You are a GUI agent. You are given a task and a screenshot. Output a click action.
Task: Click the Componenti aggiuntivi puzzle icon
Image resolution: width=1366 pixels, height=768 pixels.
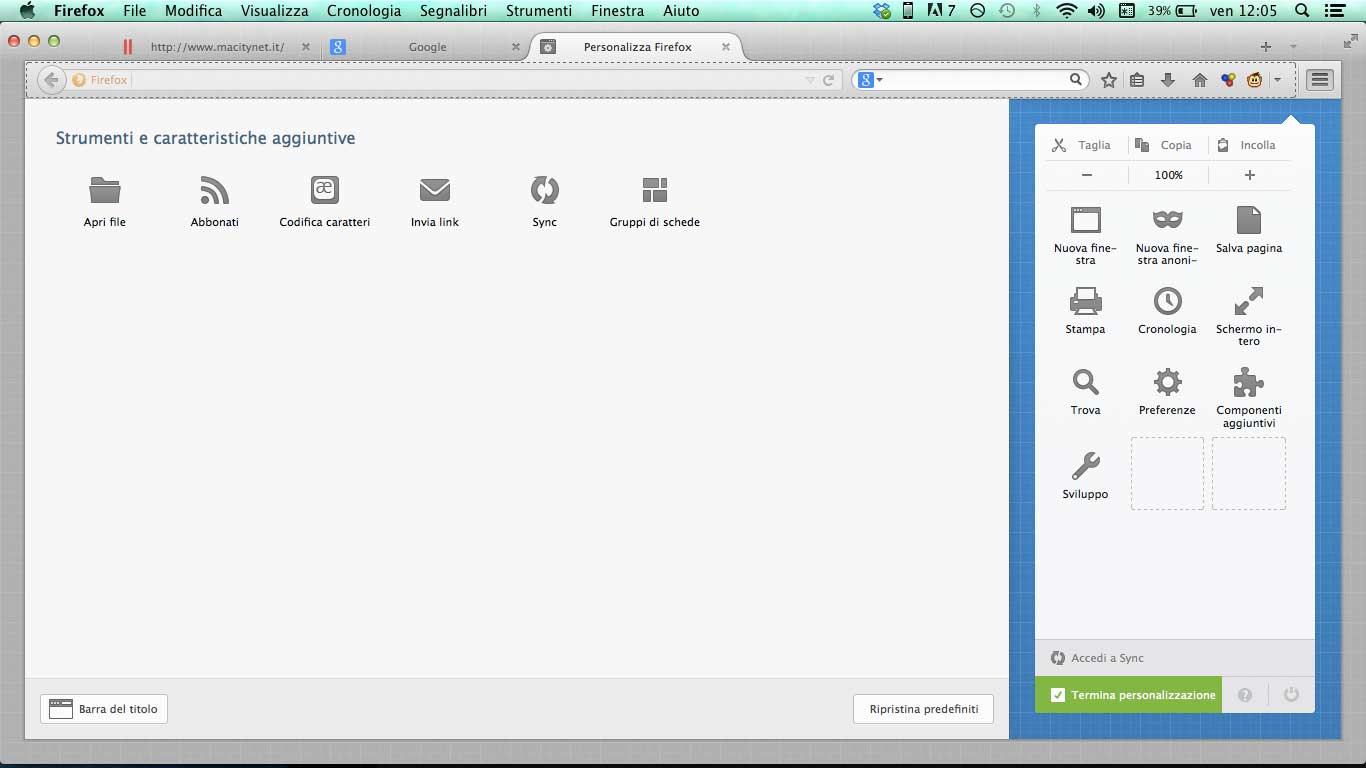tap(1249, 382)
